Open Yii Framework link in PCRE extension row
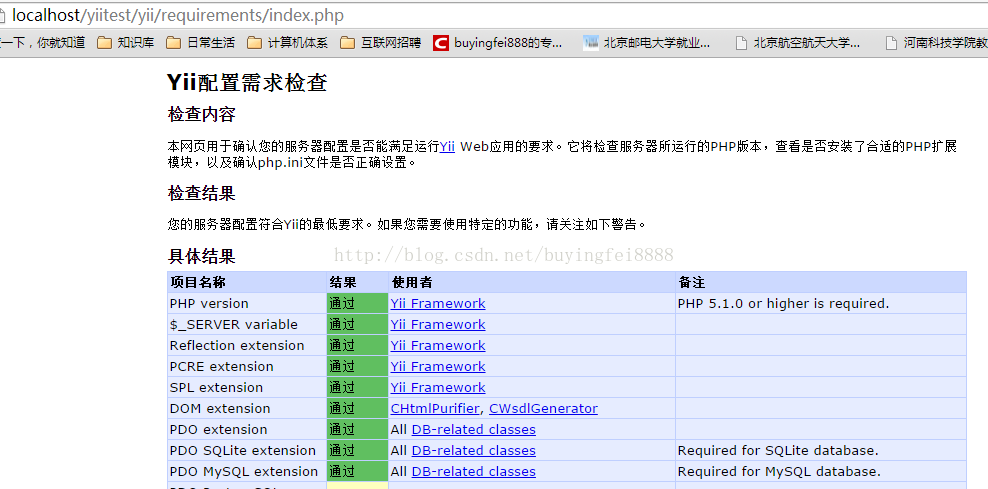 [438, 366]
